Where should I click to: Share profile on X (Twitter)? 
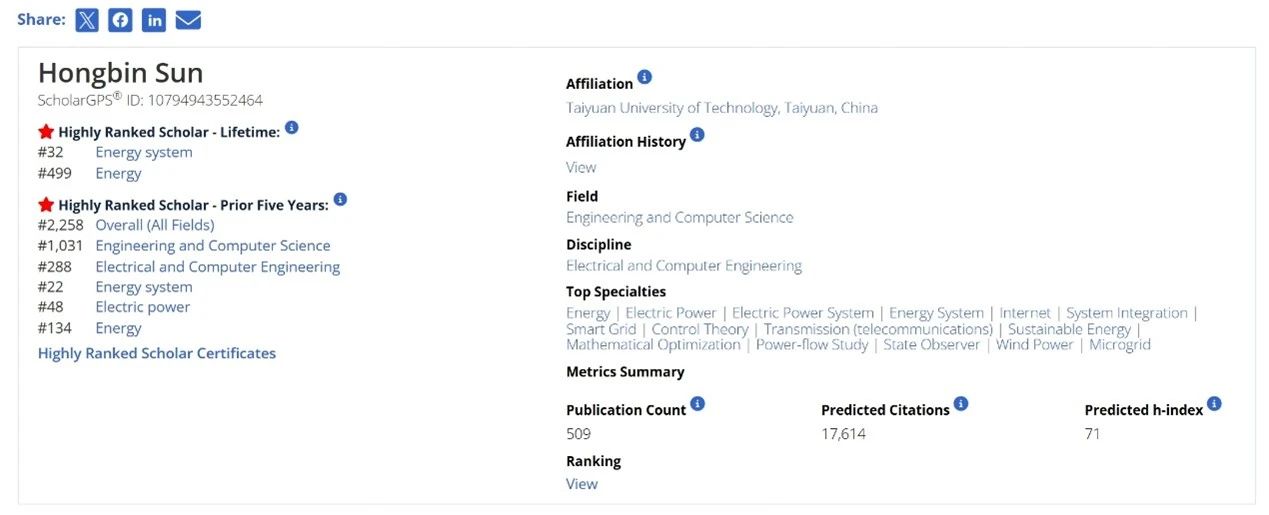click(x=87, y=20)
